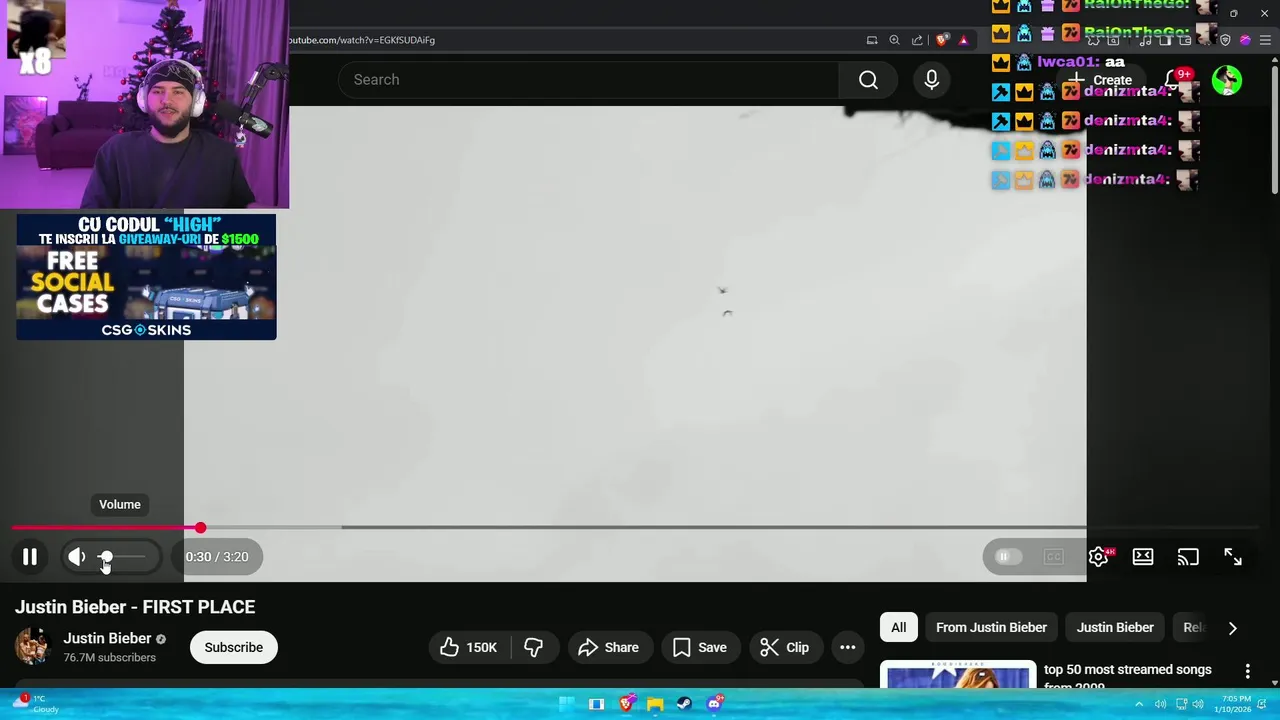Open top 50 most streamed songs thumbnail
The image size is (1280, 720).
pos(958,675)
